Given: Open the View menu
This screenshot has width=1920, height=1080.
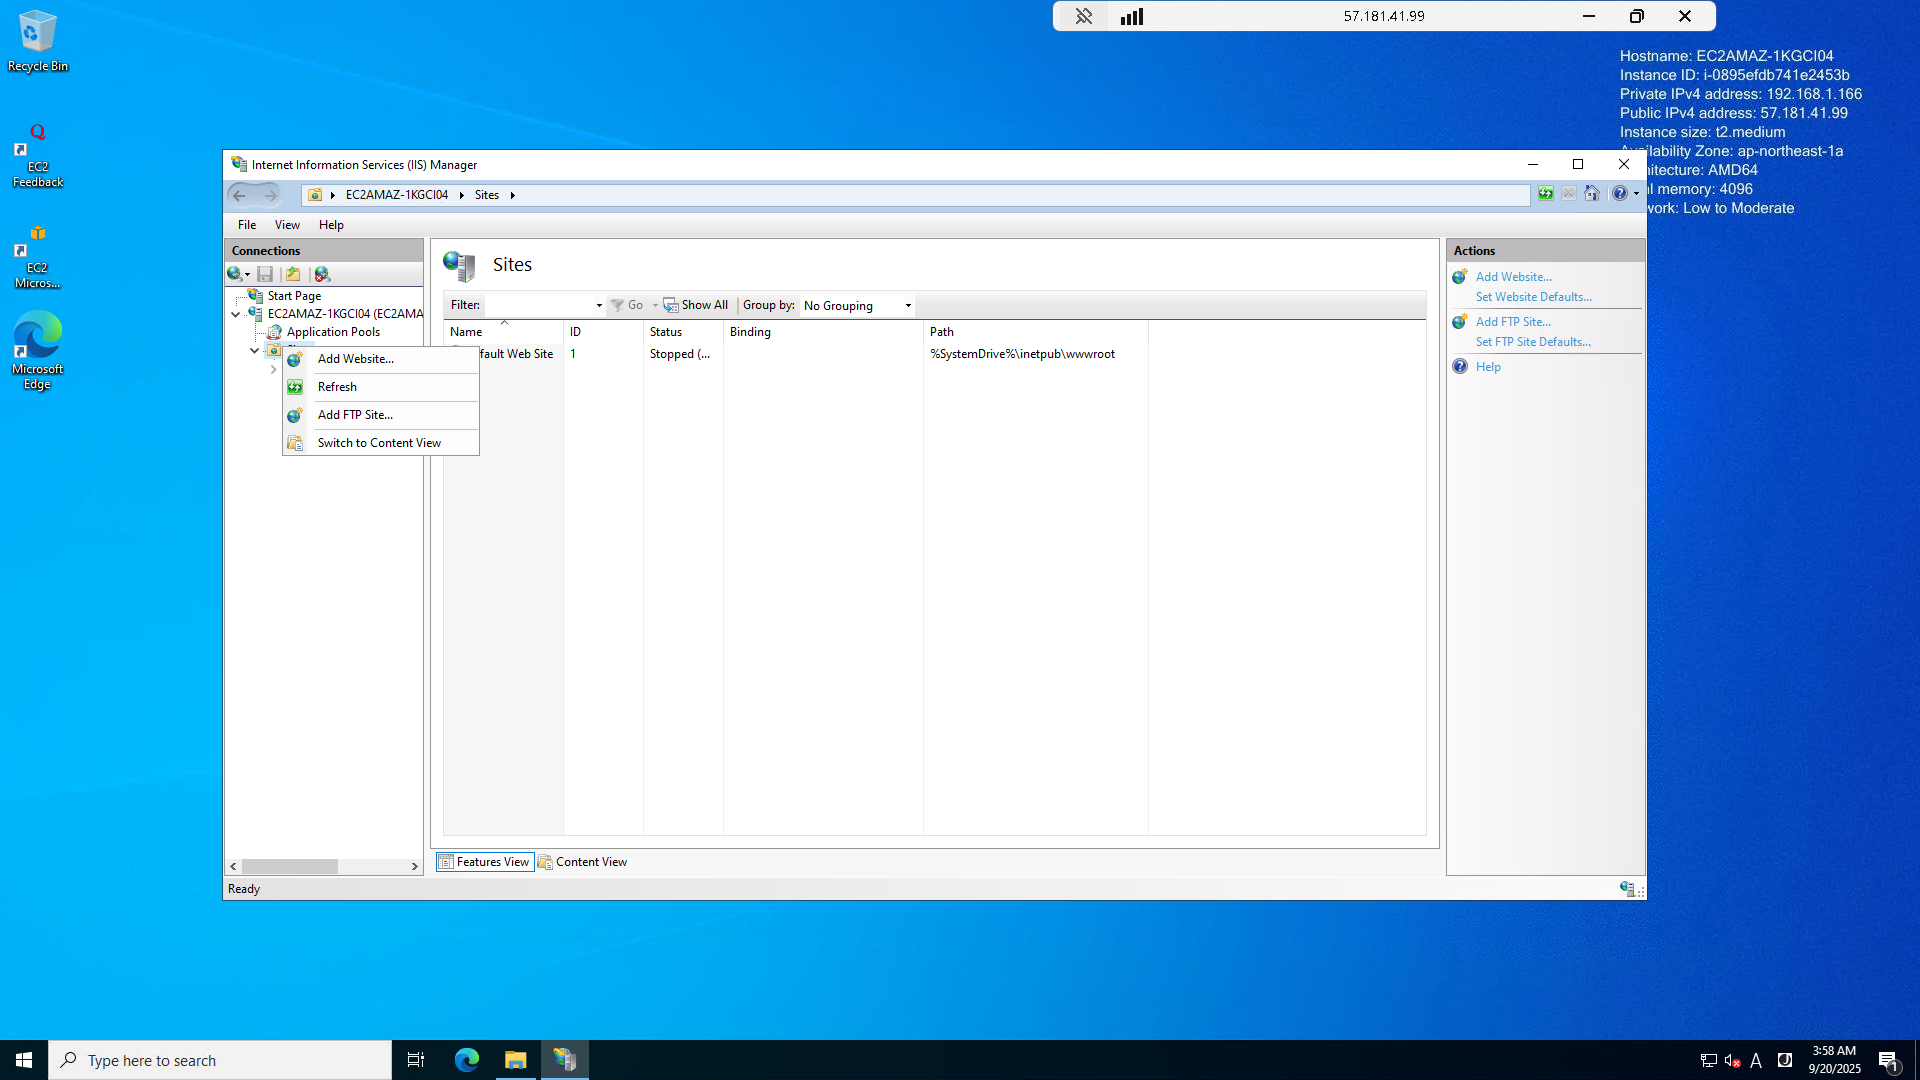Looking at the screenshot, I should click(x=287, y=225).
